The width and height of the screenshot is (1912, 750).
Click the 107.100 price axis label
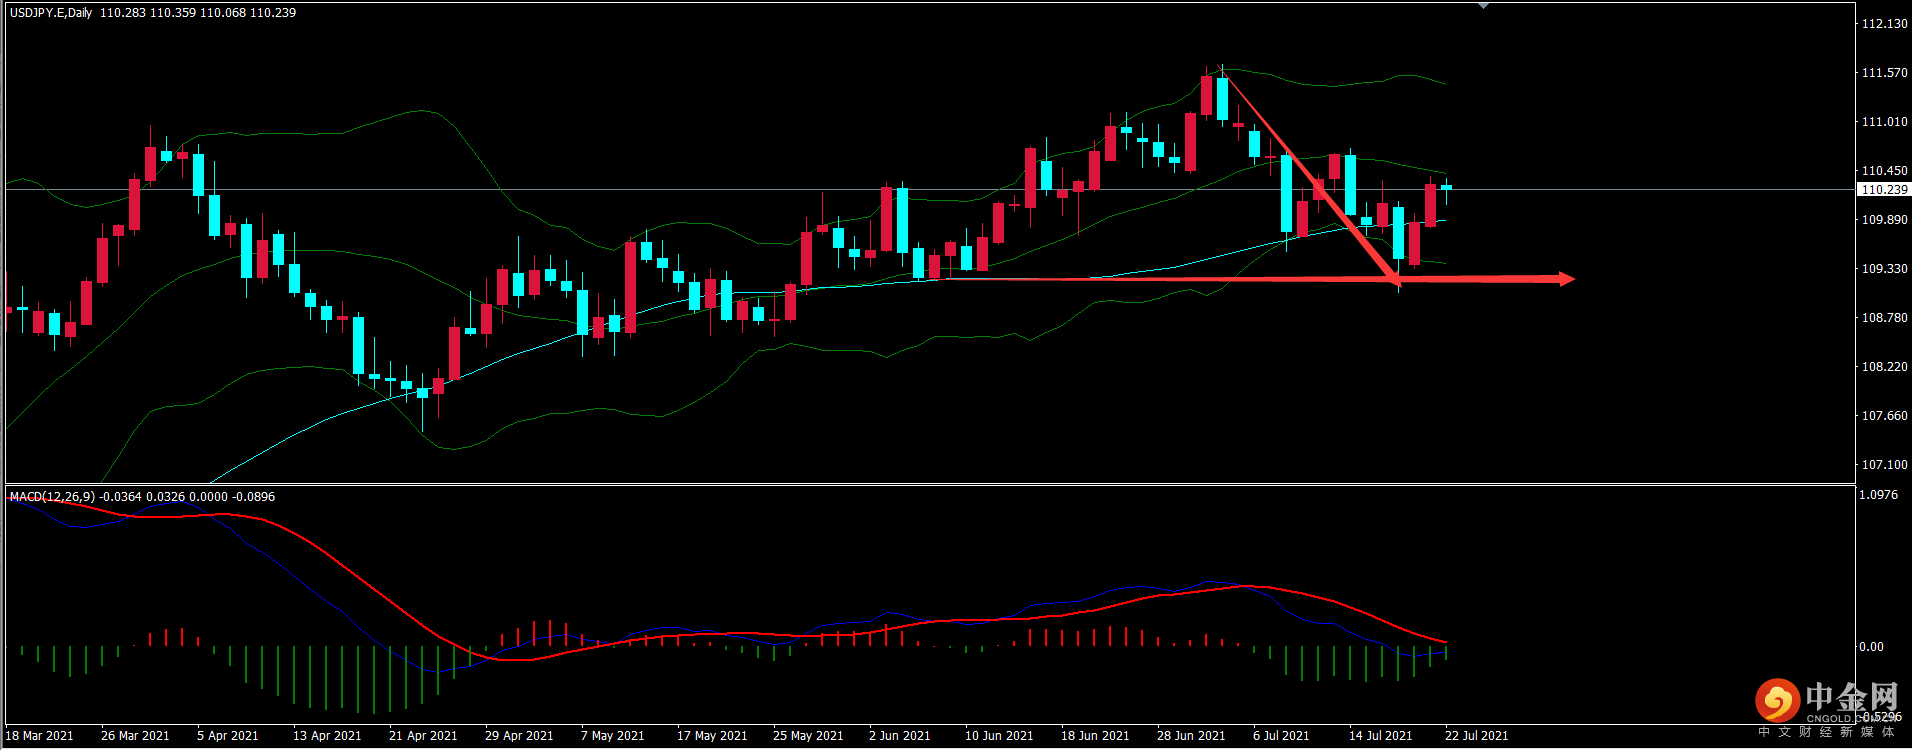pyautogui.click(x=1884, y=465)
